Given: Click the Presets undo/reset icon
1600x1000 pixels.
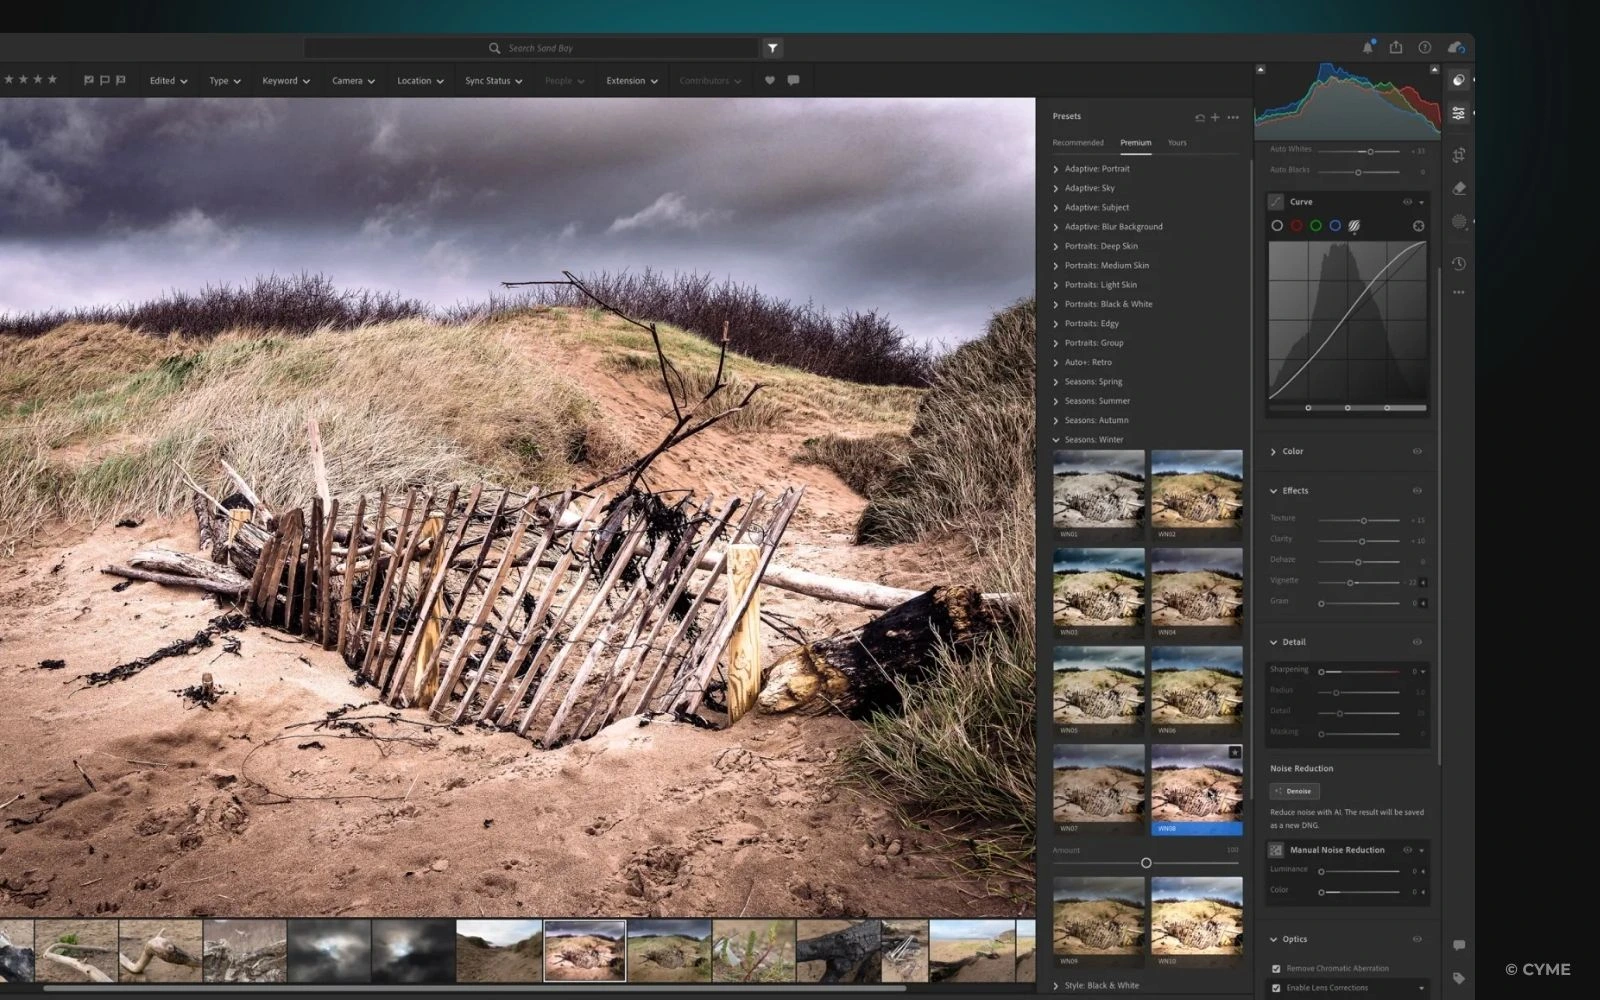Looking at the screenshot, I should pyautogui.click(x=1199, y=117).
